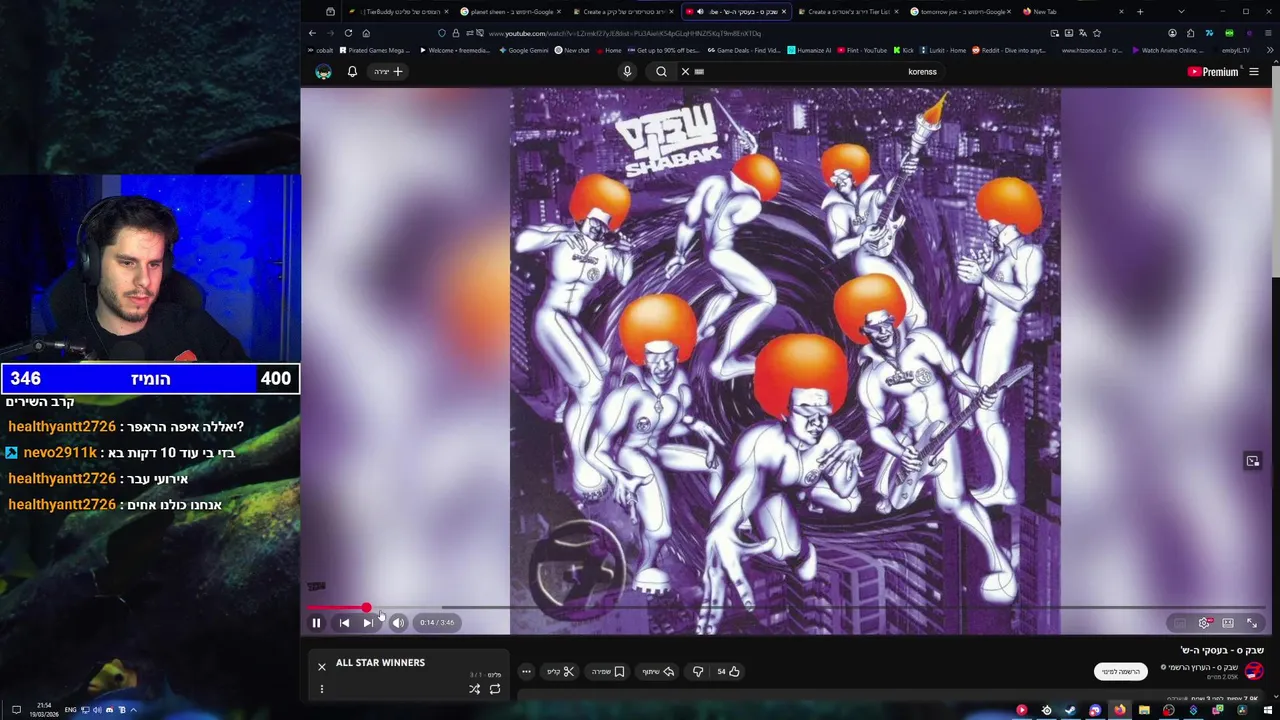Screen dimensions: 1280x720
Task: Show hidden system tray icons
Action: pos(133,710)
